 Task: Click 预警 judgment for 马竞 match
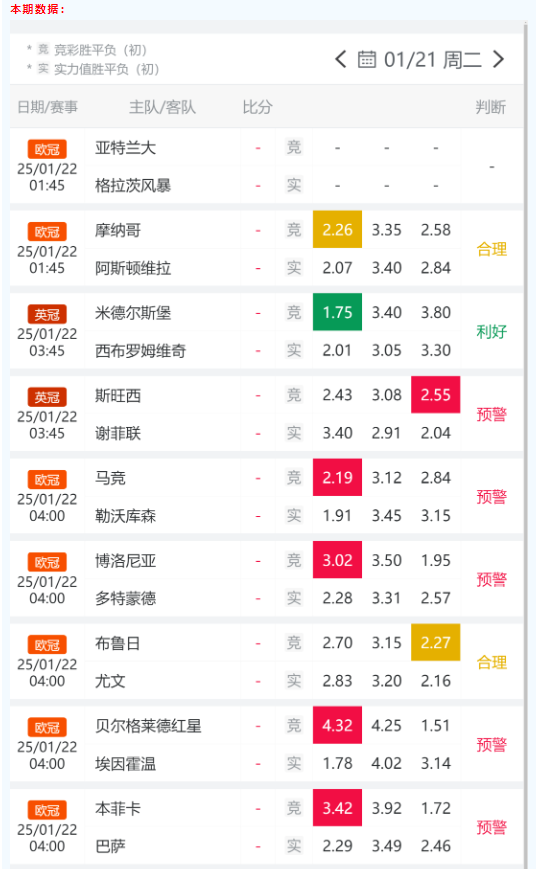(492, 497)
